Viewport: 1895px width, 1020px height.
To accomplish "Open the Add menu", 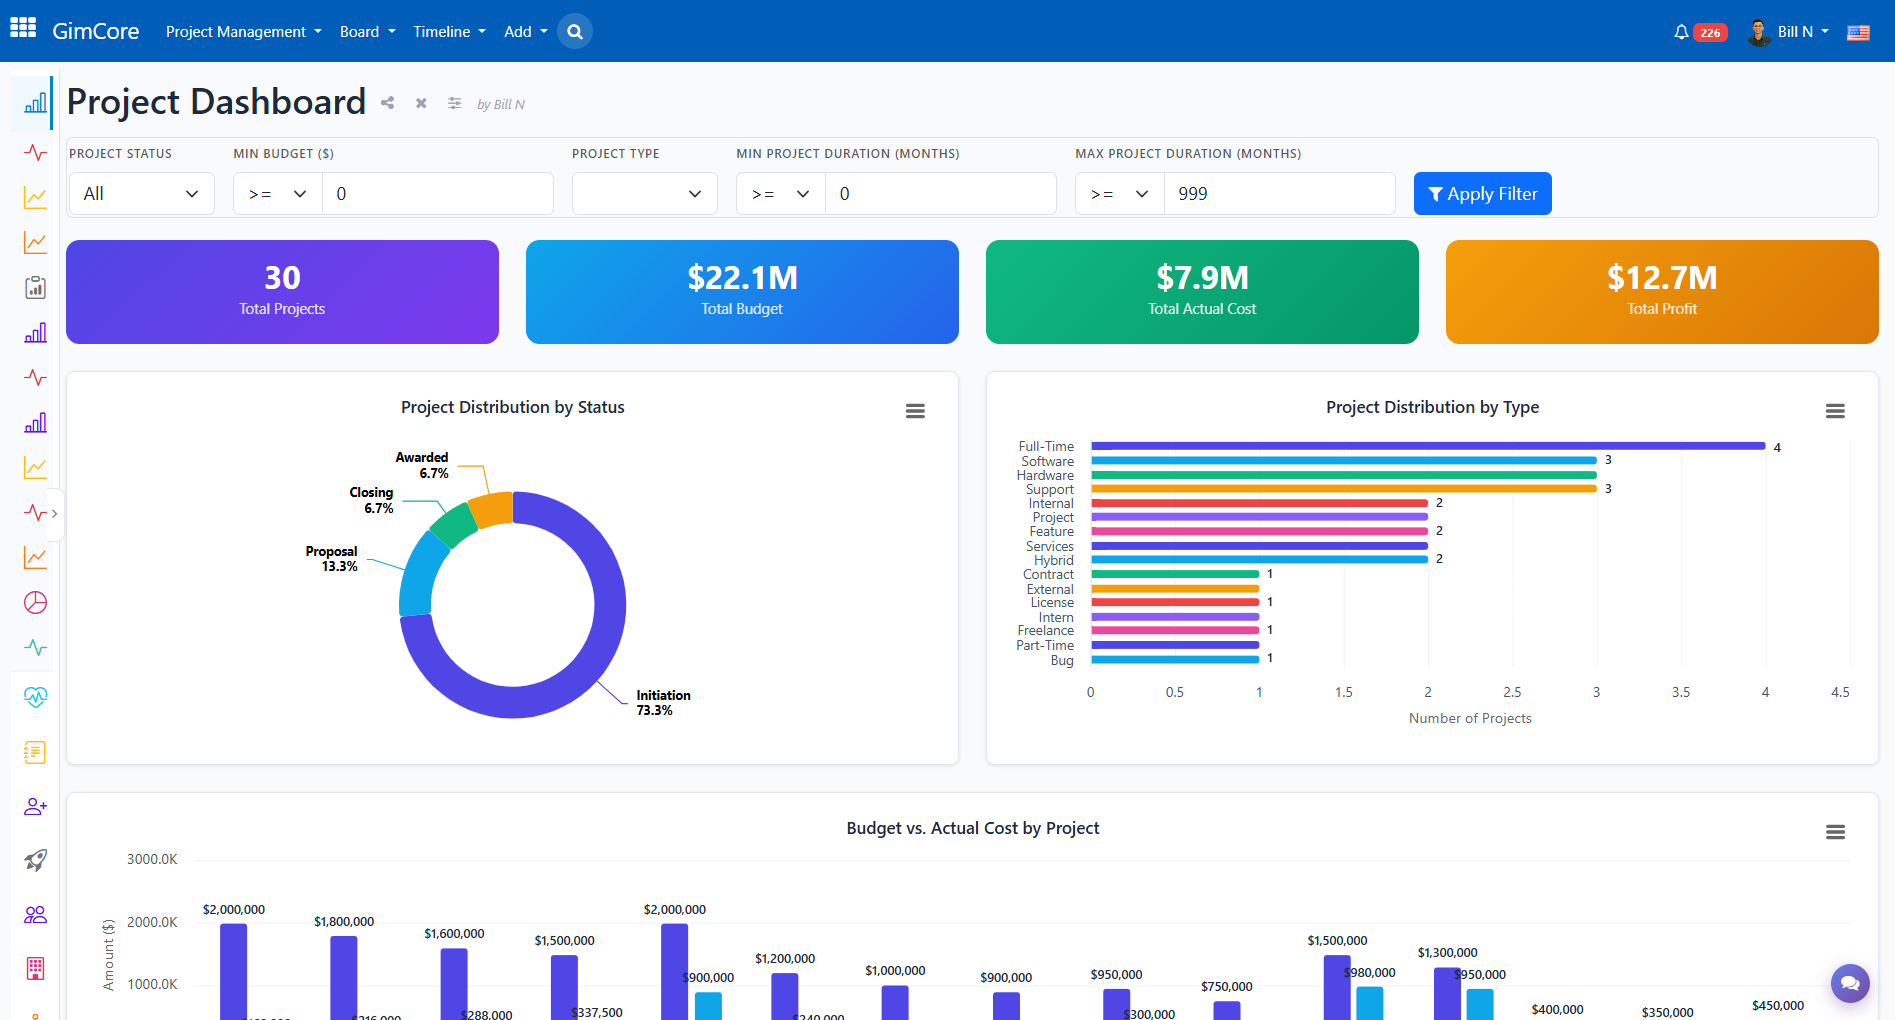I will coord(526,32).
